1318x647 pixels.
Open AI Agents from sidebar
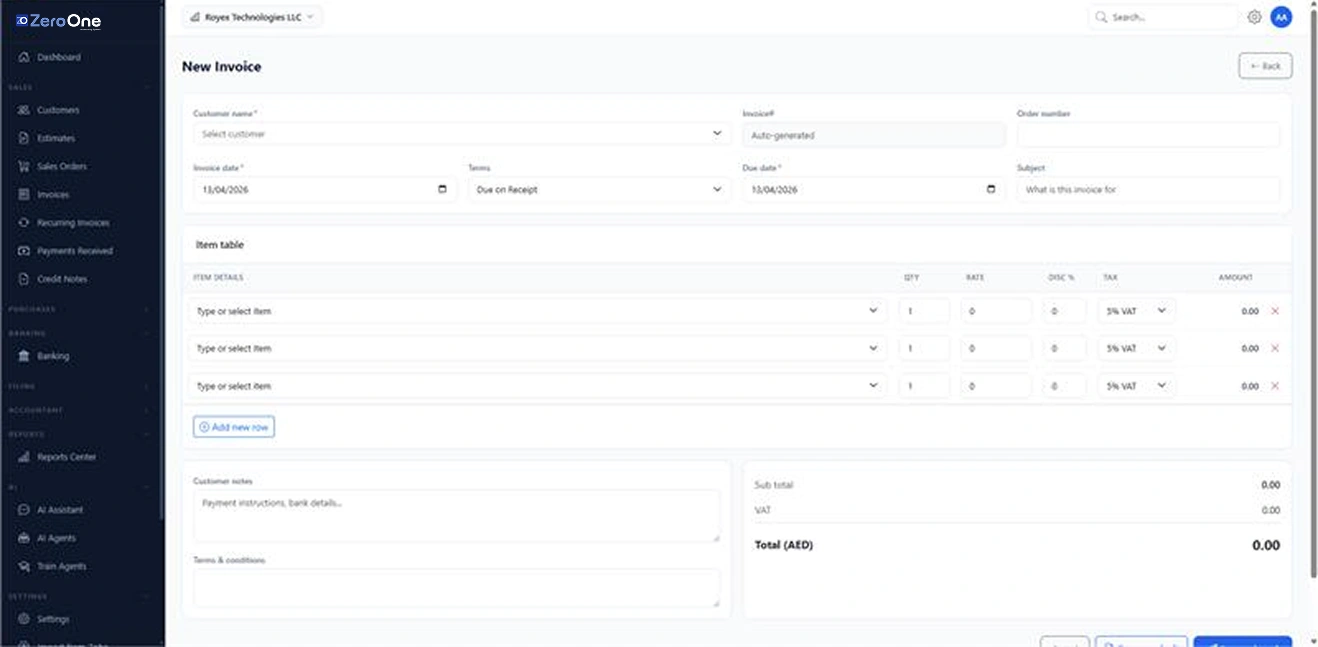56,538
